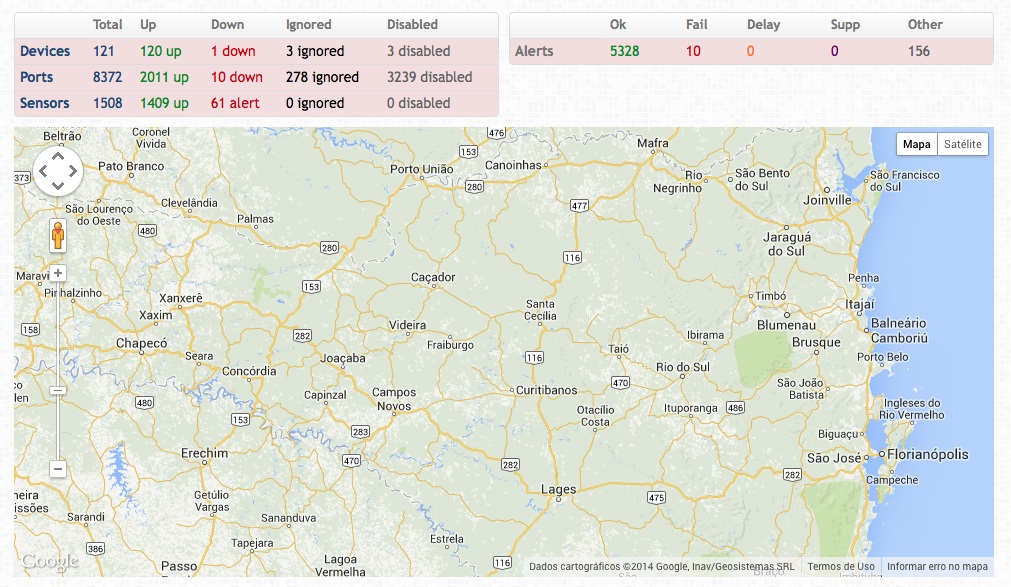Pan the map left with arrow control

click(x=44, y=171)
